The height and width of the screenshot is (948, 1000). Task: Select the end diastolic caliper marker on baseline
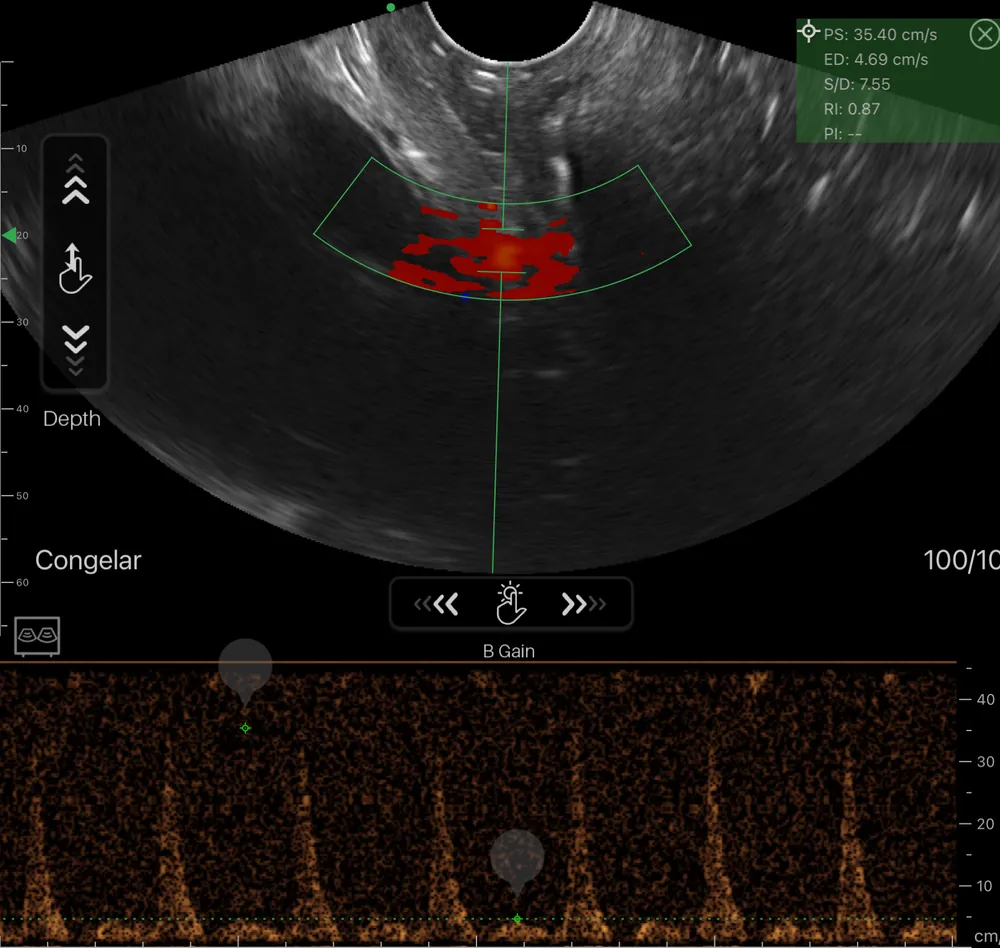[x=517, y=919]
